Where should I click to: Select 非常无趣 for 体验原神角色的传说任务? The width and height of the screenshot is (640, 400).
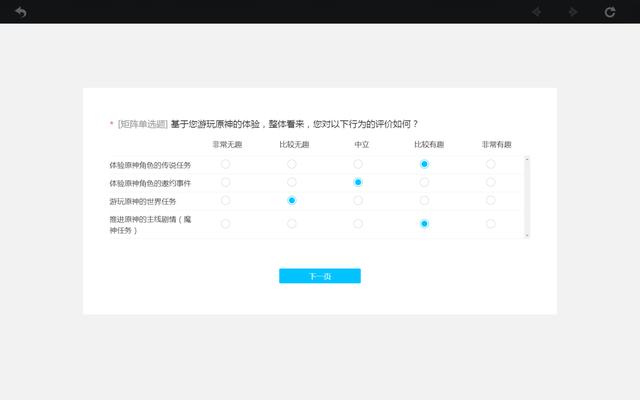pos(225,164)
